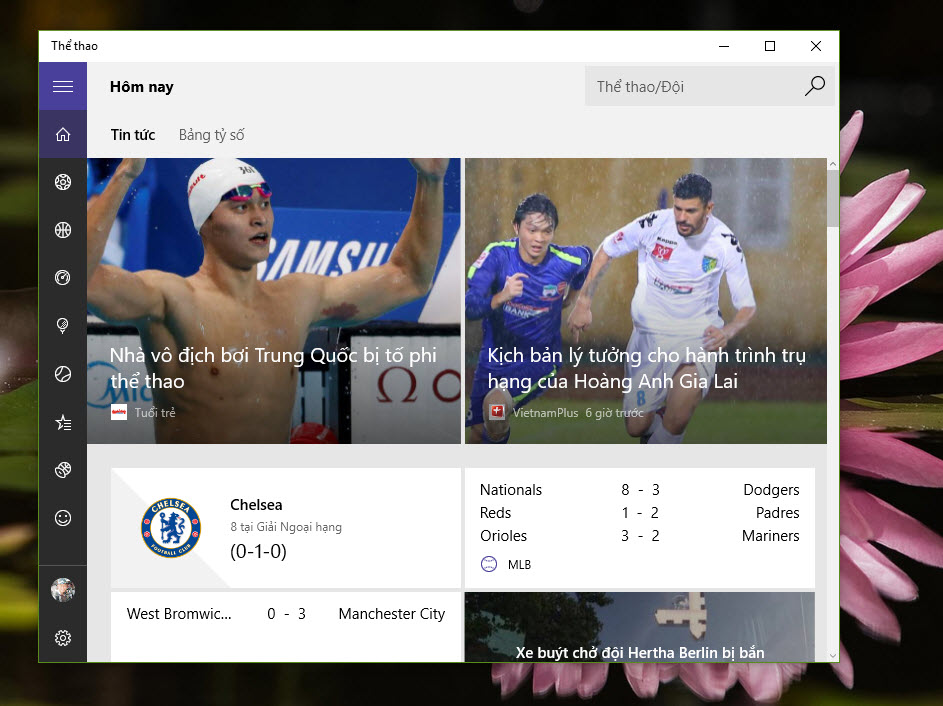Click the VietnamPlus source logo
Screen dimensions: 943x706
(x=496, y=413)
